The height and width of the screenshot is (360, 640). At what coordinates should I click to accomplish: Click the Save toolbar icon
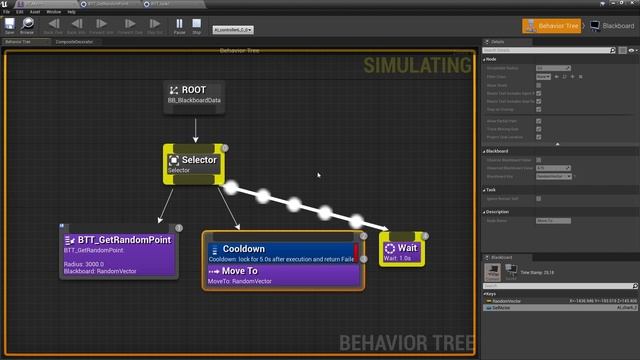coord(9,24)
